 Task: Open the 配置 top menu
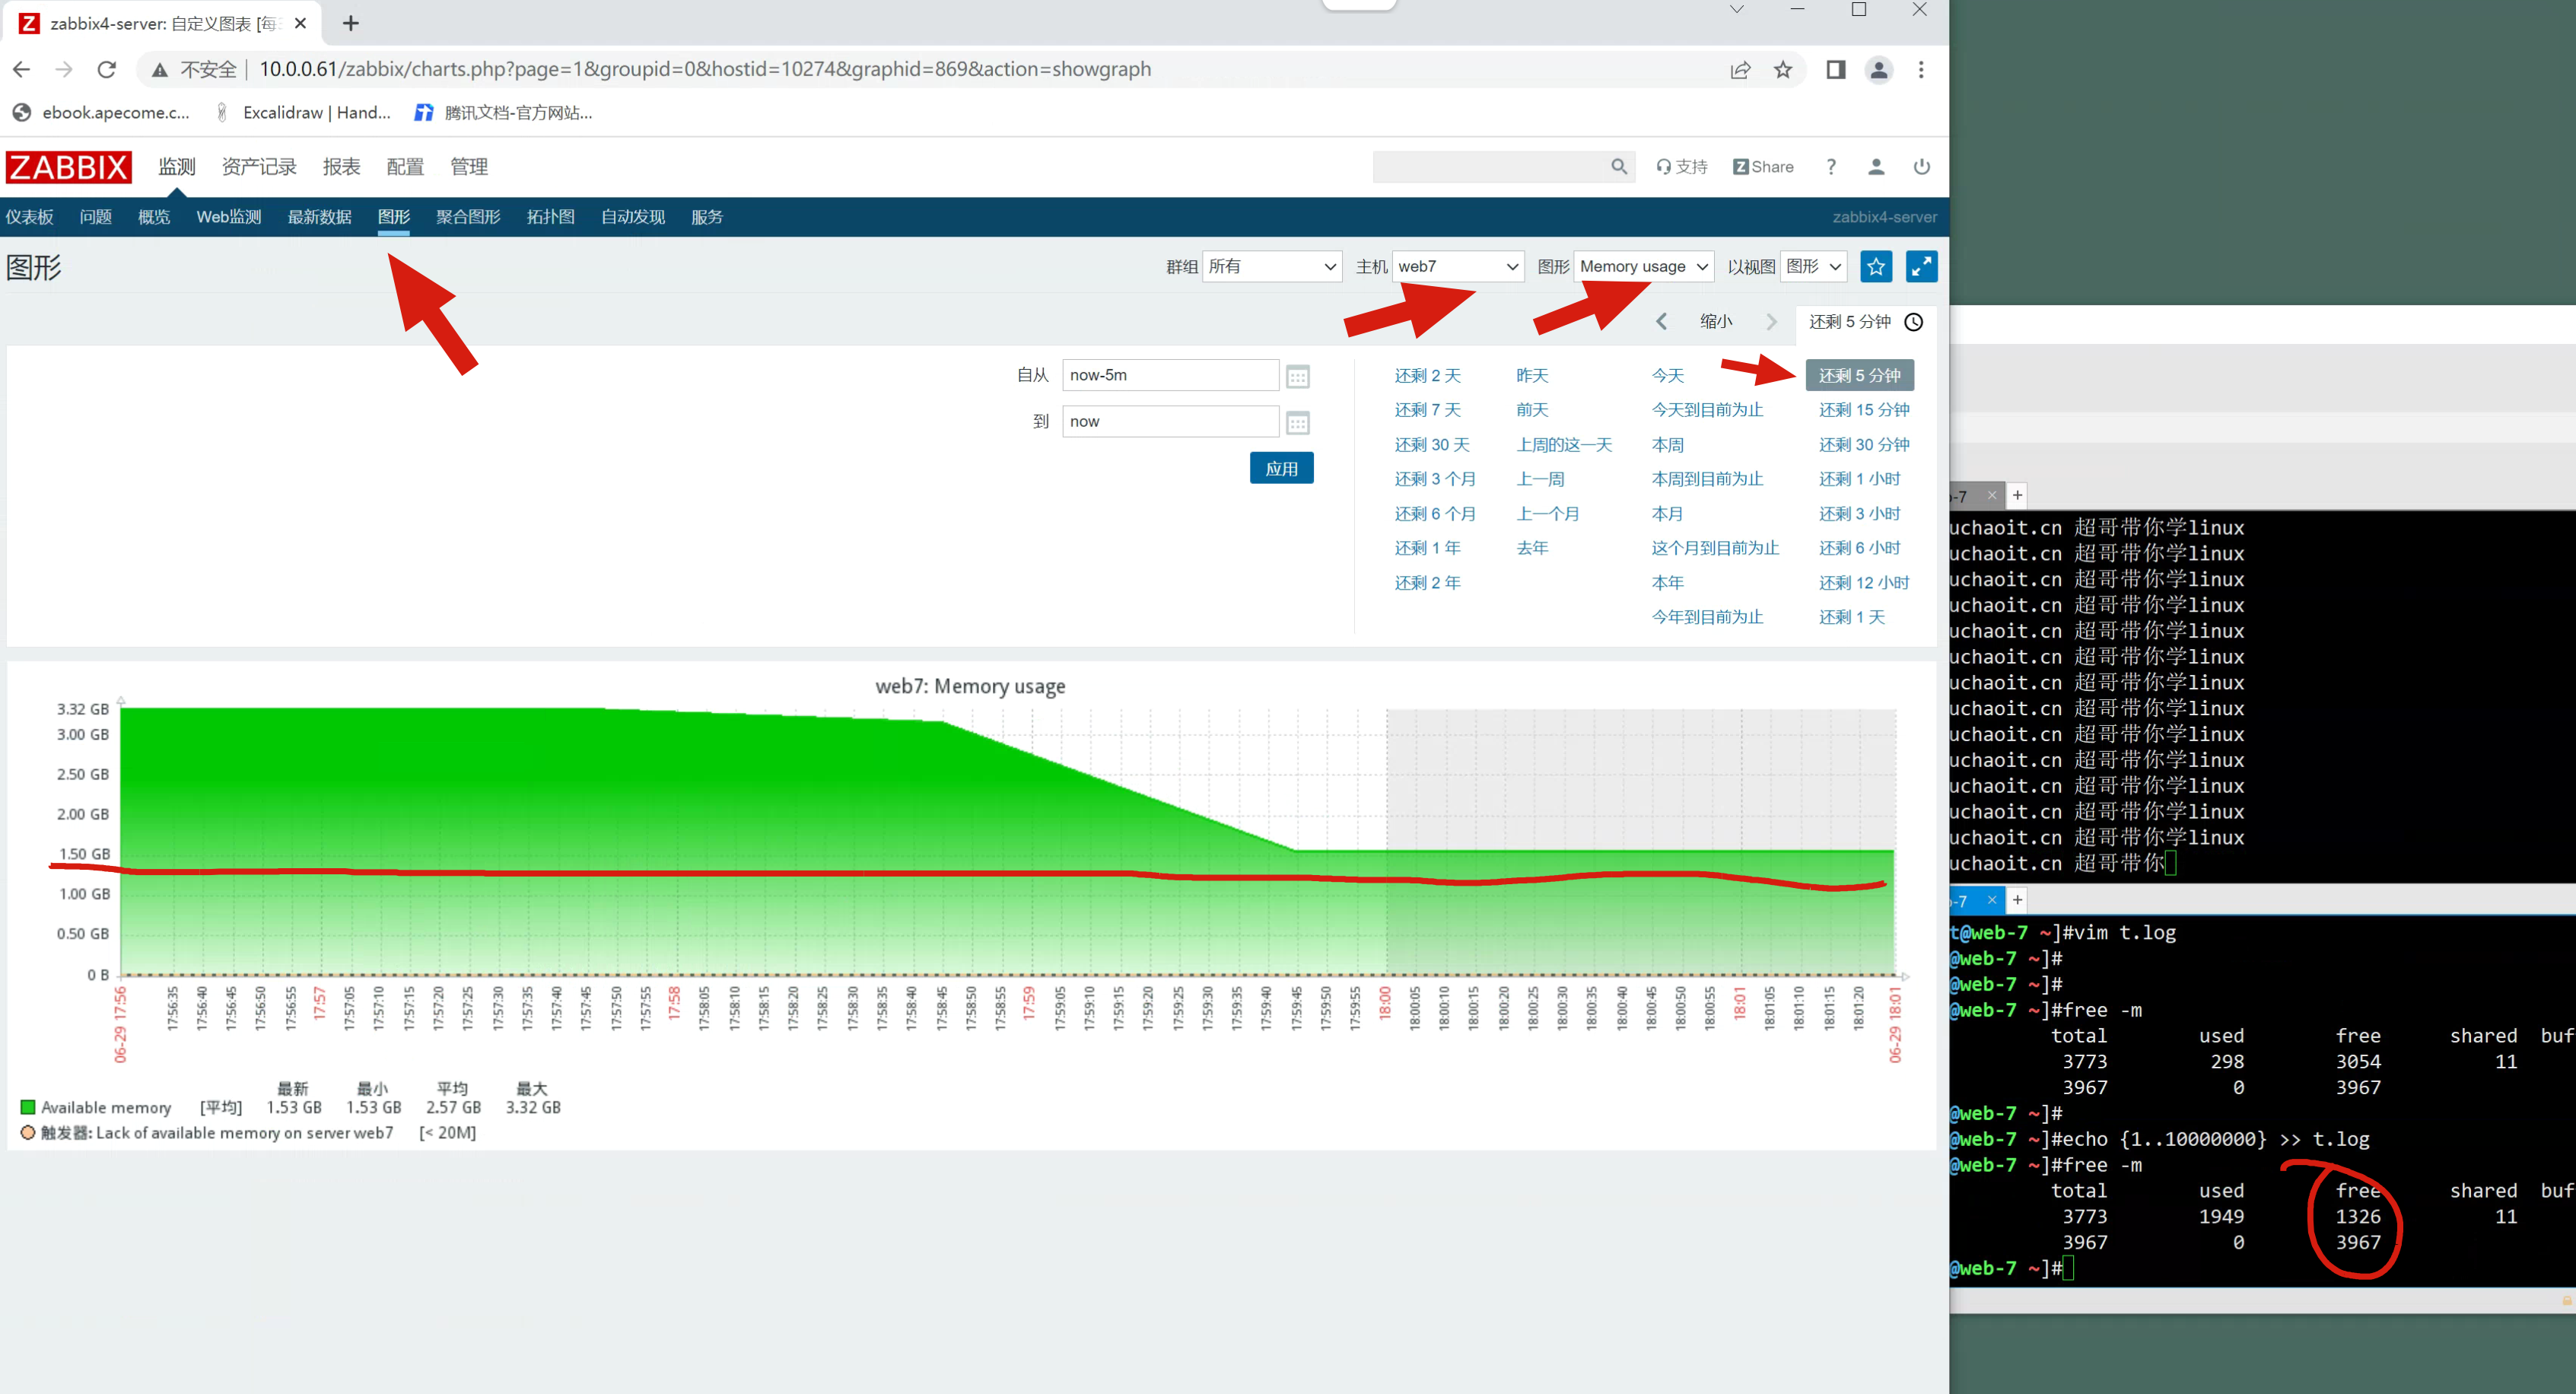point(405,167)
